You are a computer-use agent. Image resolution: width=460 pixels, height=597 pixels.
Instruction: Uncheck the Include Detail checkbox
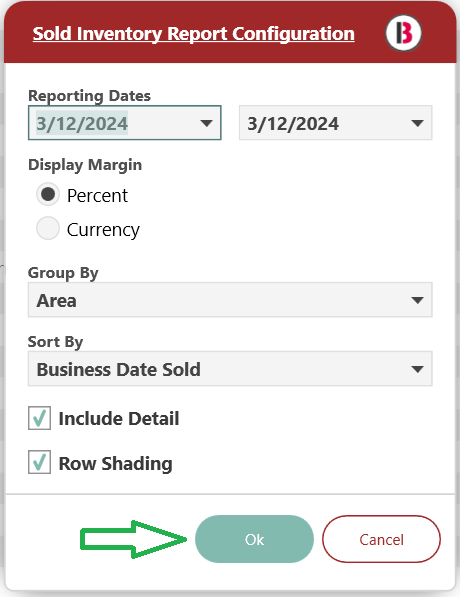click(x=39, y=418)
